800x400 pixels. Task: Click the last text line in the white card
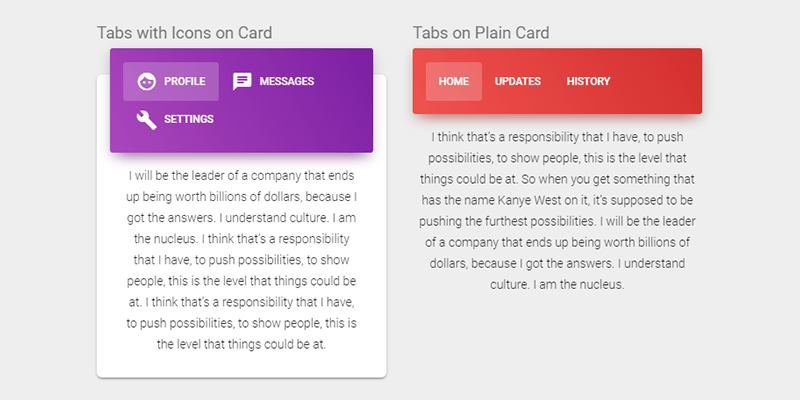tap(241, 345)
